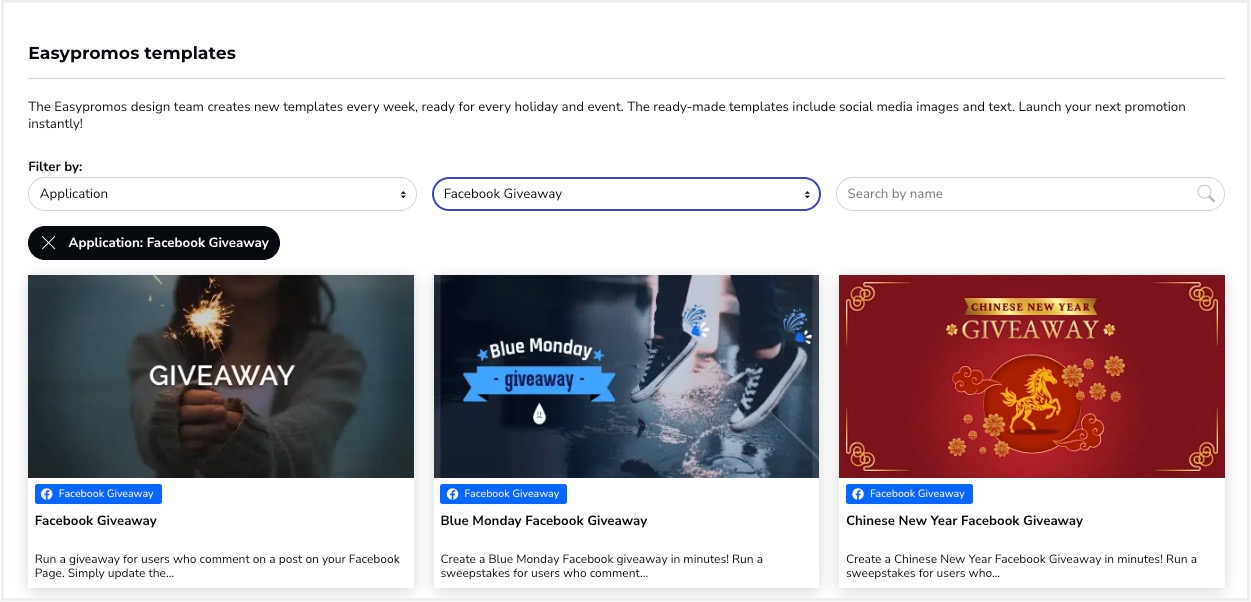Image resolution: width=1251 pixels, height=602 pixels.
Task: Focus the Search by name field
Action: tap(1015, 194)
